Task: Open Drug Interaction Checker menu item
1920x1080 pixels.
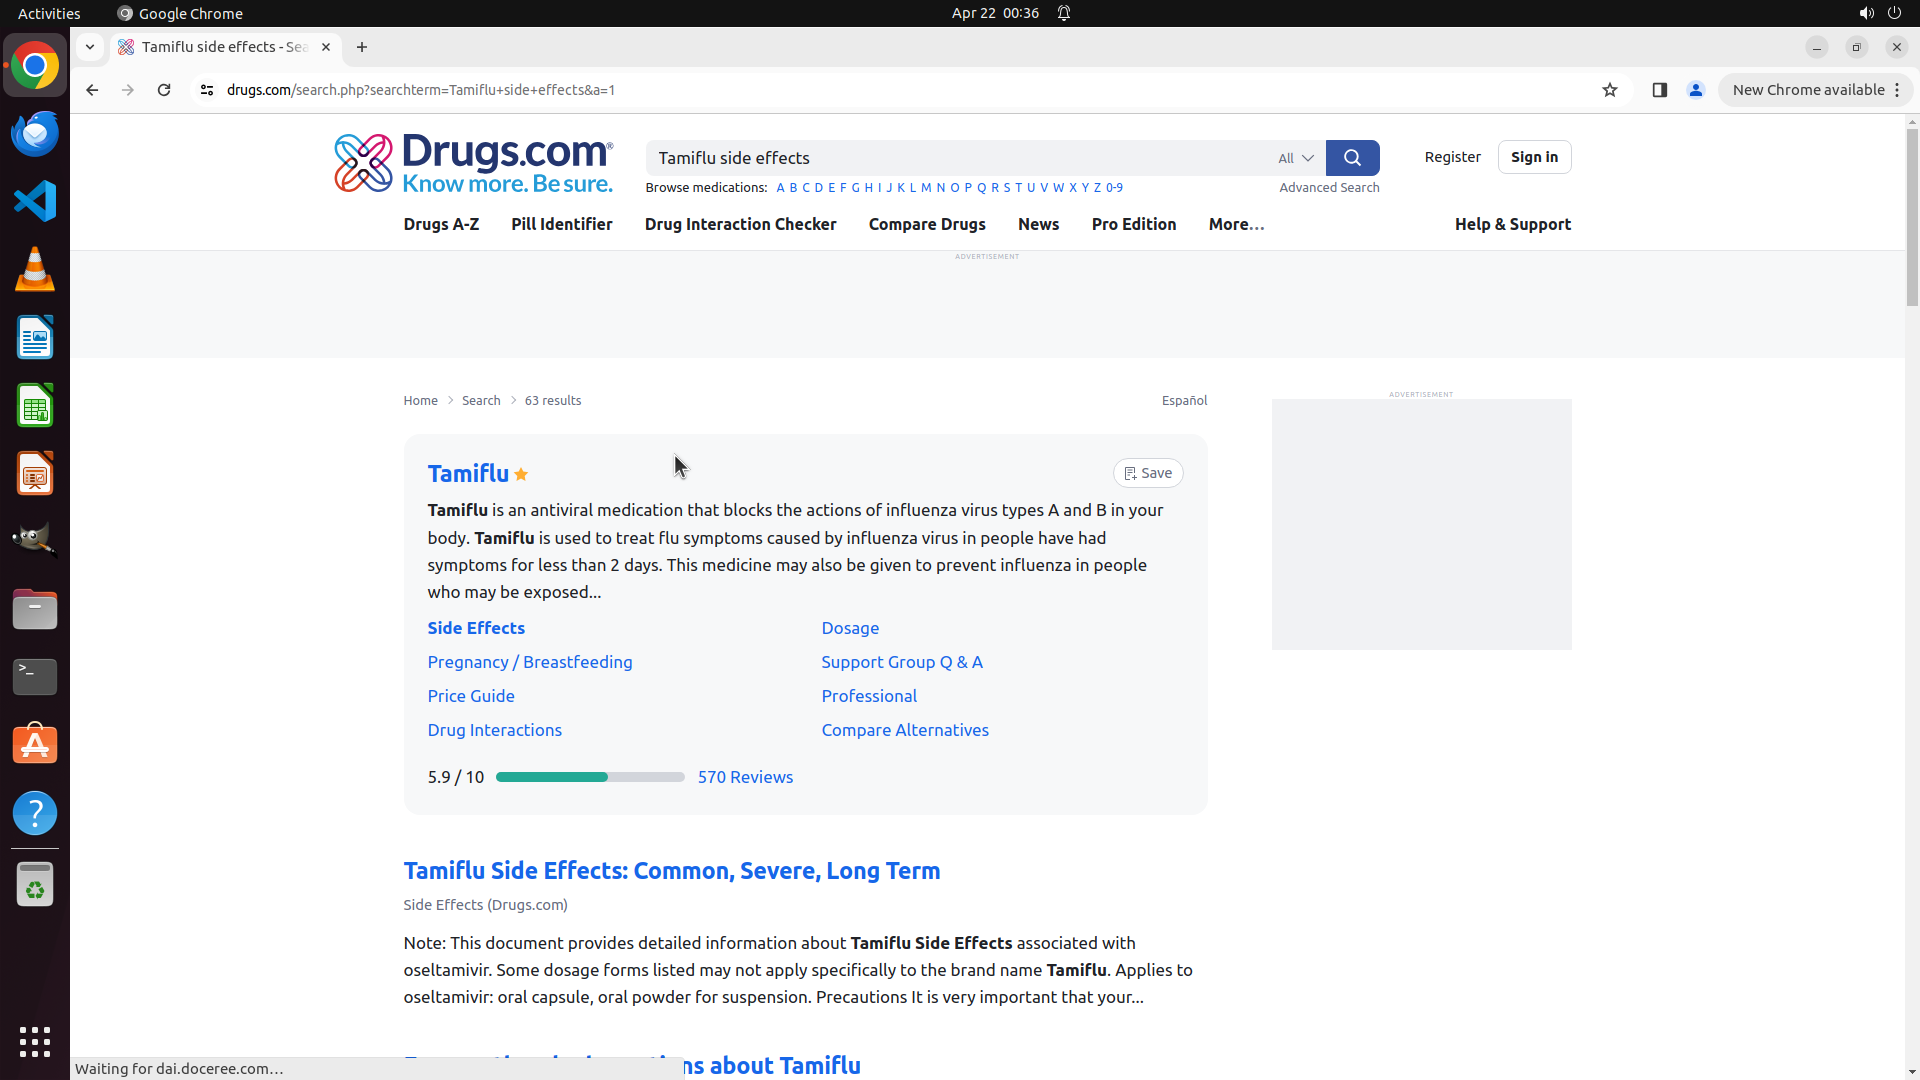Action: [x=740, y=224]
